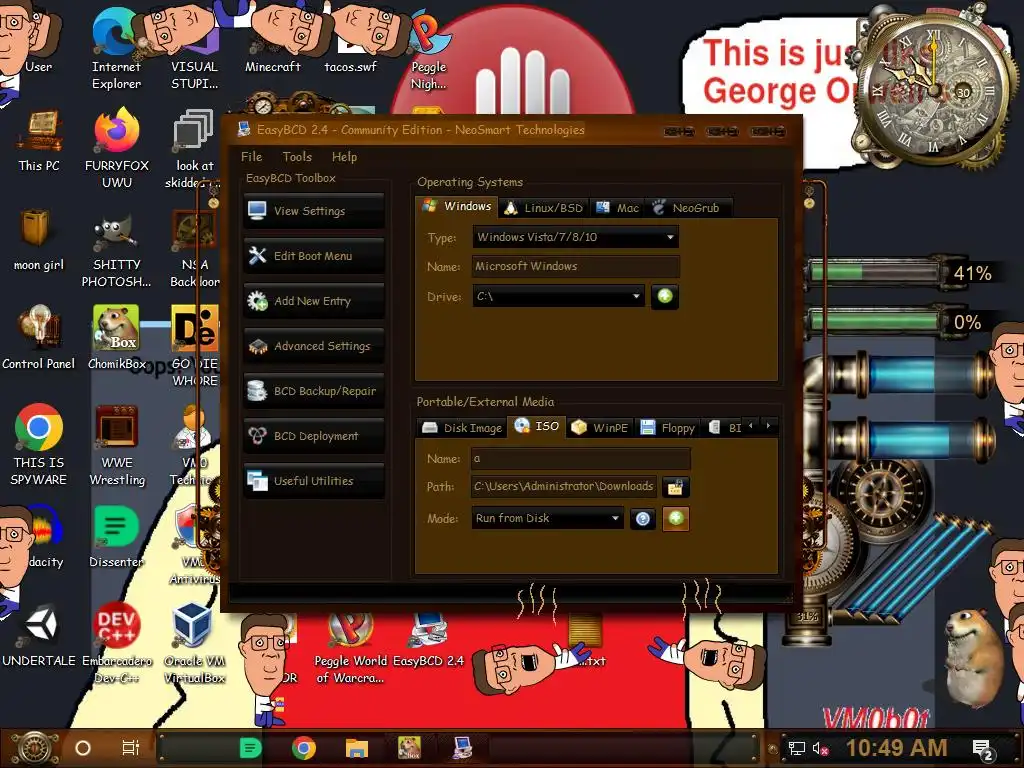Click the steampunk clock gadget

[934, 91]
